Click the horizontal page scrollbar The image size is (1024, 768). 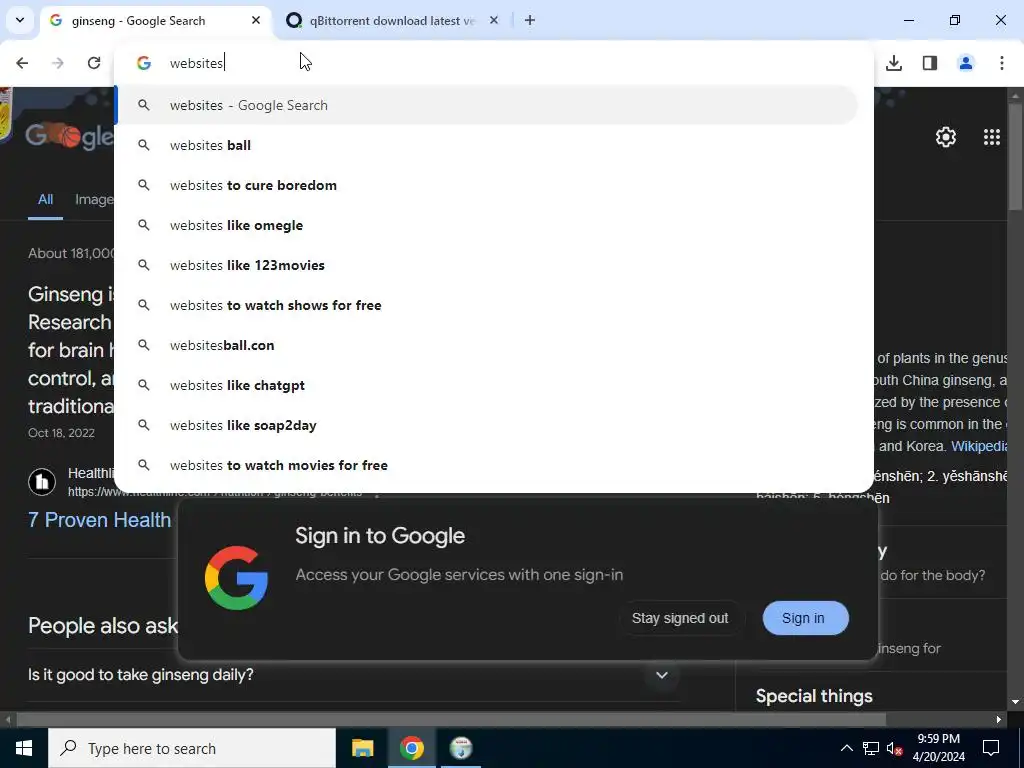pyautogui.click(x=451, y=720)
